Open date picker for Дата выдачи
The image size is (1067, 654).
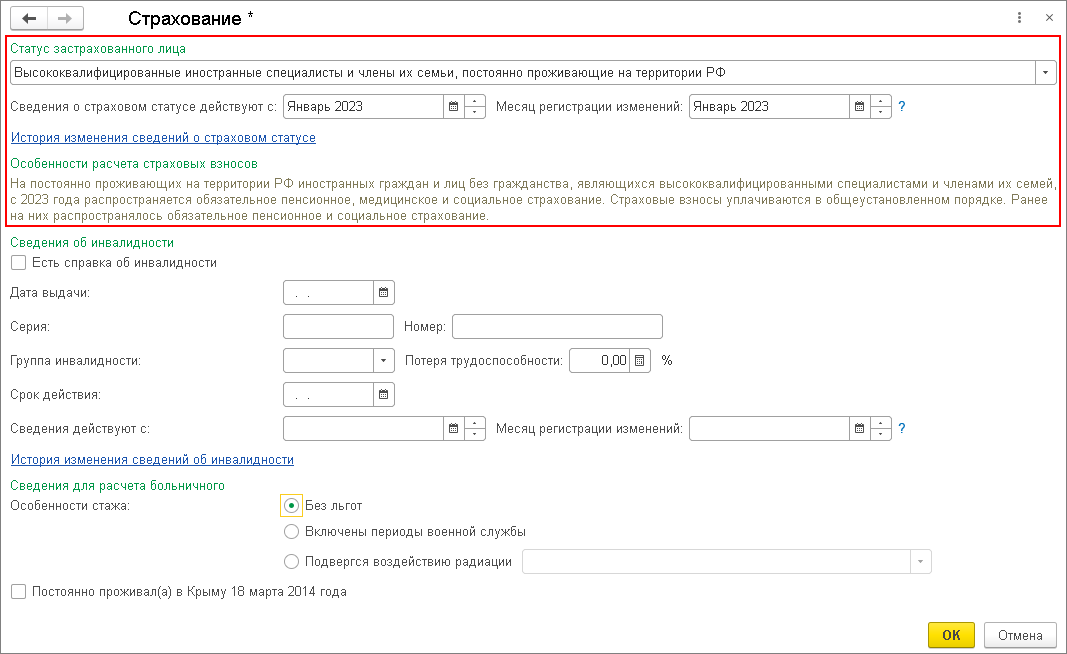coord(384,292)
